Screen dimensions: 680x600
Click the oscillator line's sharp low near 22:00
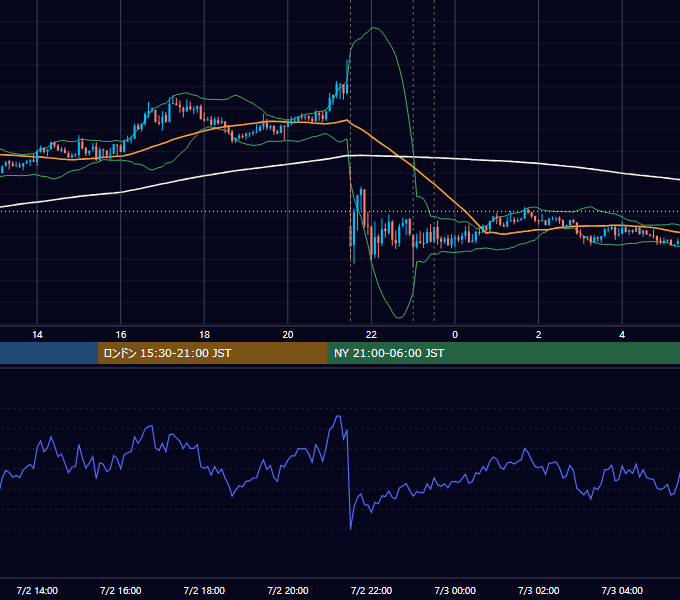tap(350, 528)
